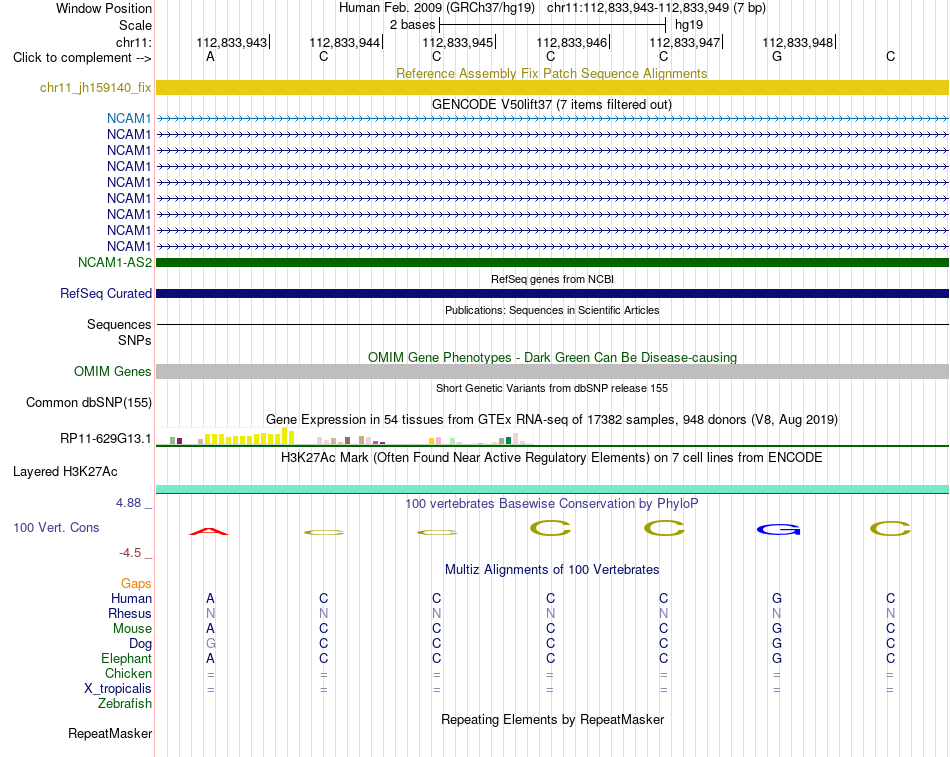The image size is (950, 757).
Task: Click the Sequences track label
Action: [119, 324]
